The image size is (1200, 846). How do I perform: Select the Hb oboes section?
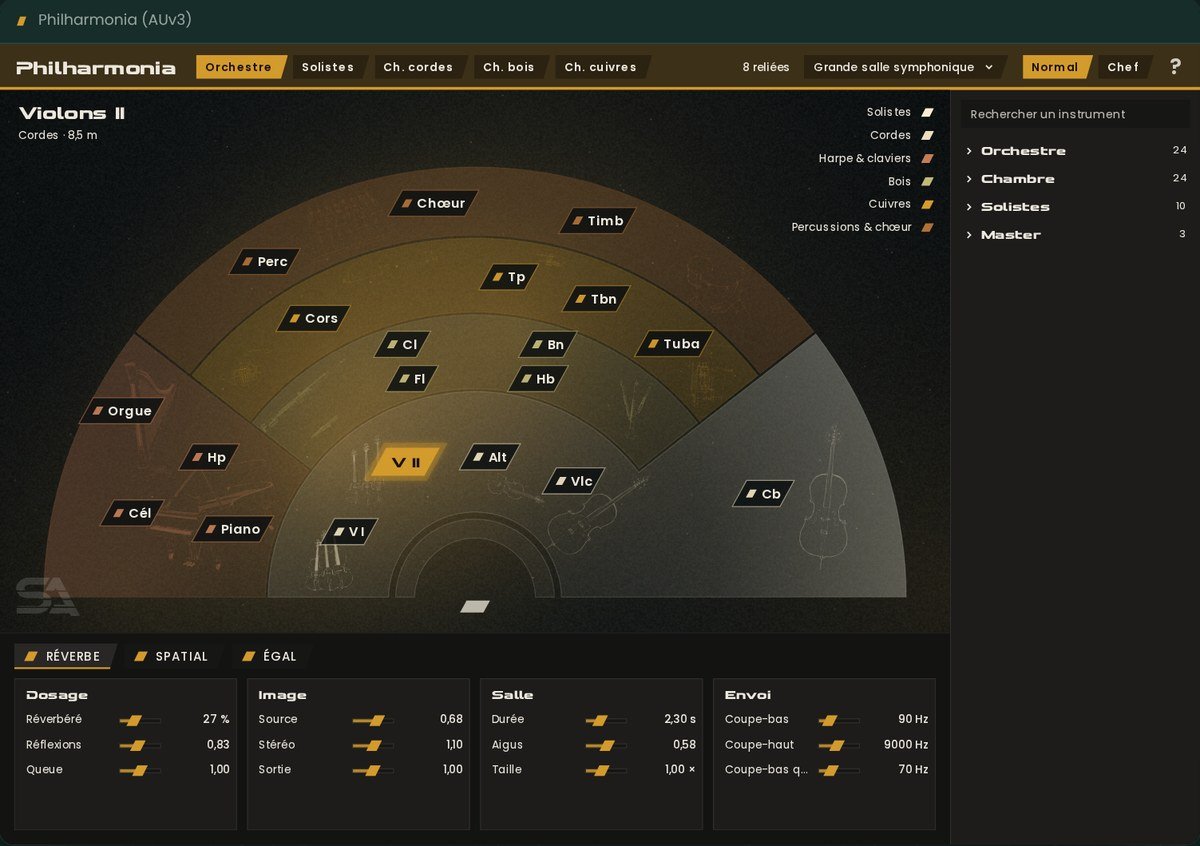[x=538, y=379]
